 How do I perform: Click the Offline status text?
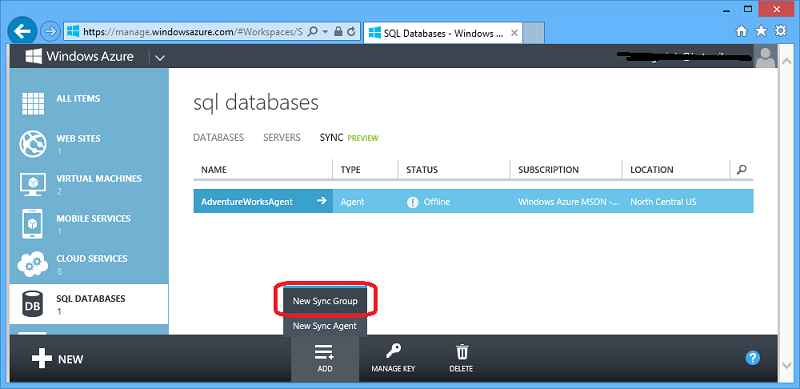[x=437, y=202]
